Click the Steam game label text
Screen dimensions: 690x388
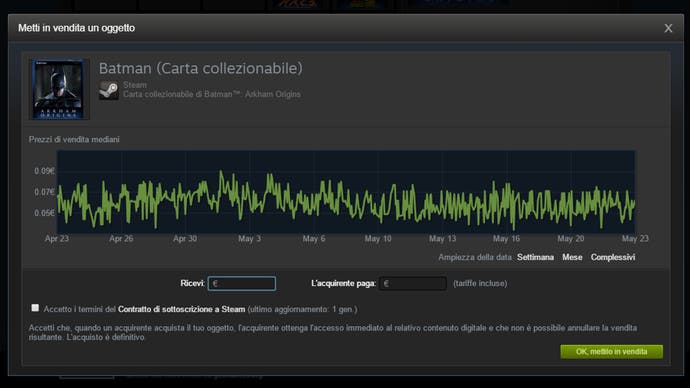point(135,85)
